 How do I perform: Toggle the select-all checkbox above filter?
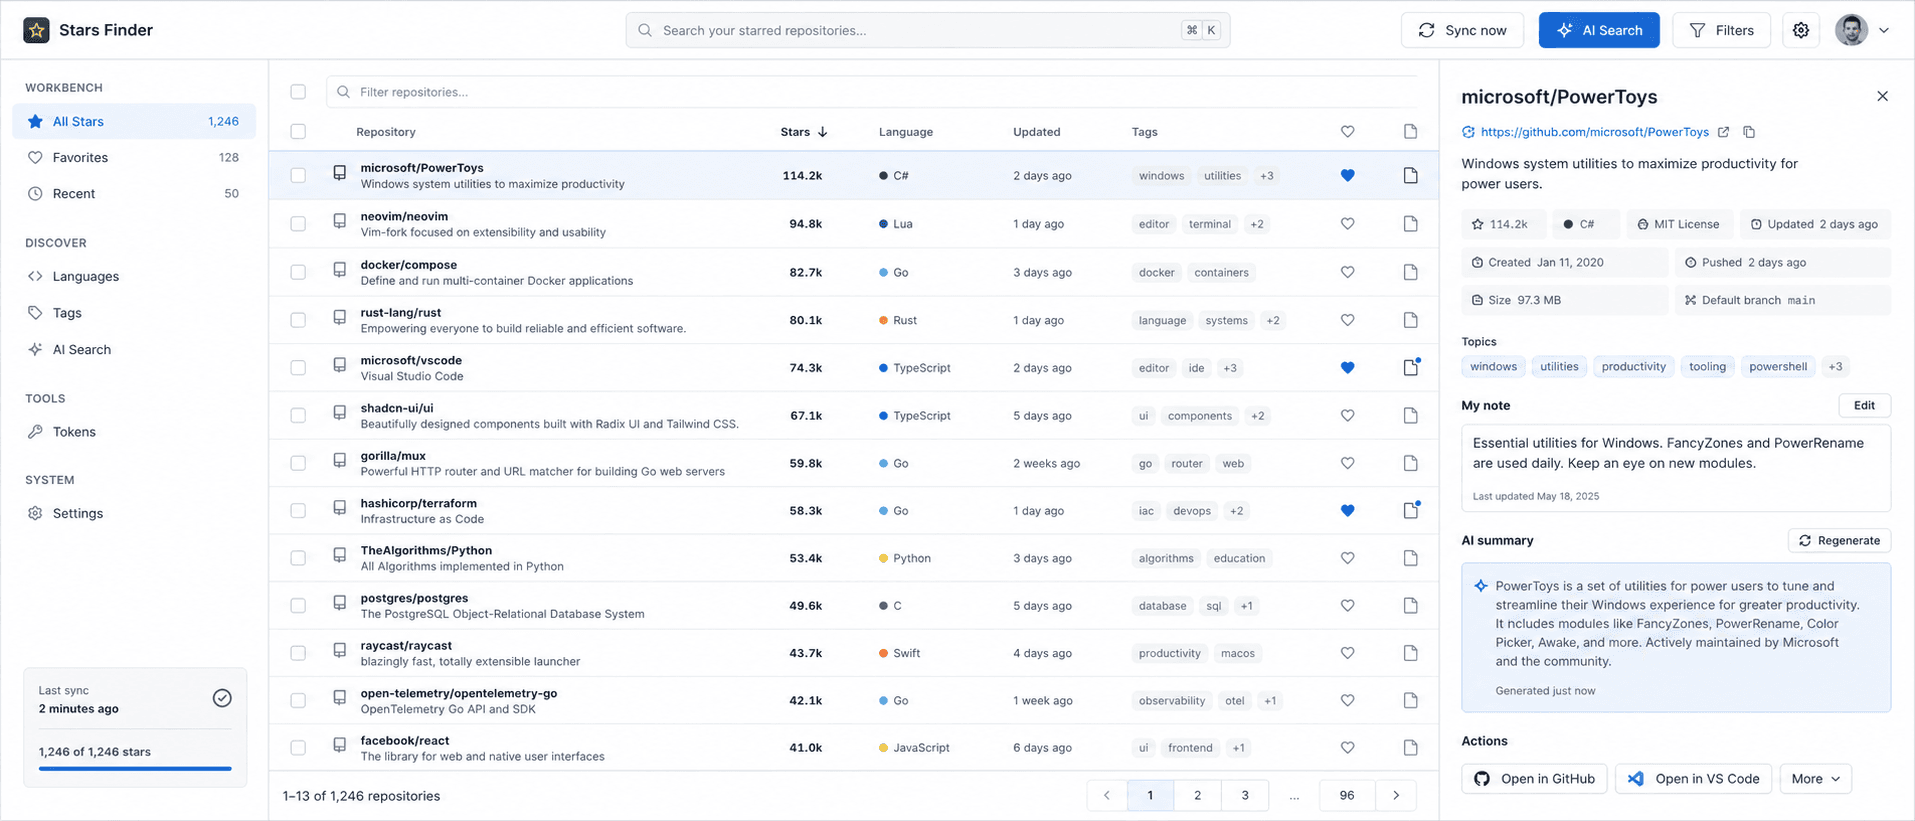(298, 92)
